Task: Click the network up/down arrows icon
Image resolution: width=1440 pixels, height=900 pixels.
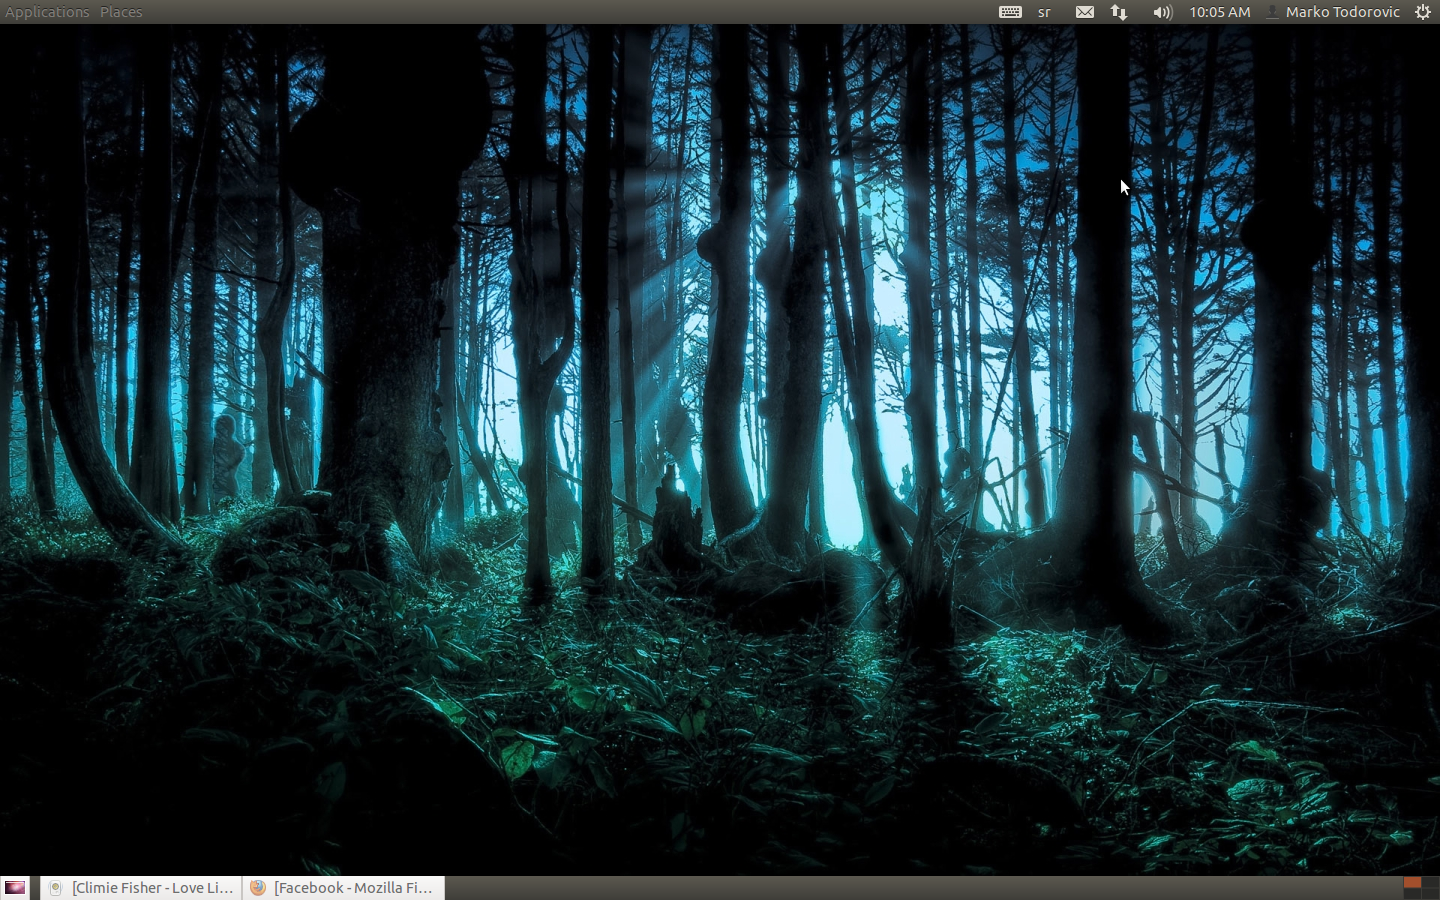Action: coord(1119,12)
